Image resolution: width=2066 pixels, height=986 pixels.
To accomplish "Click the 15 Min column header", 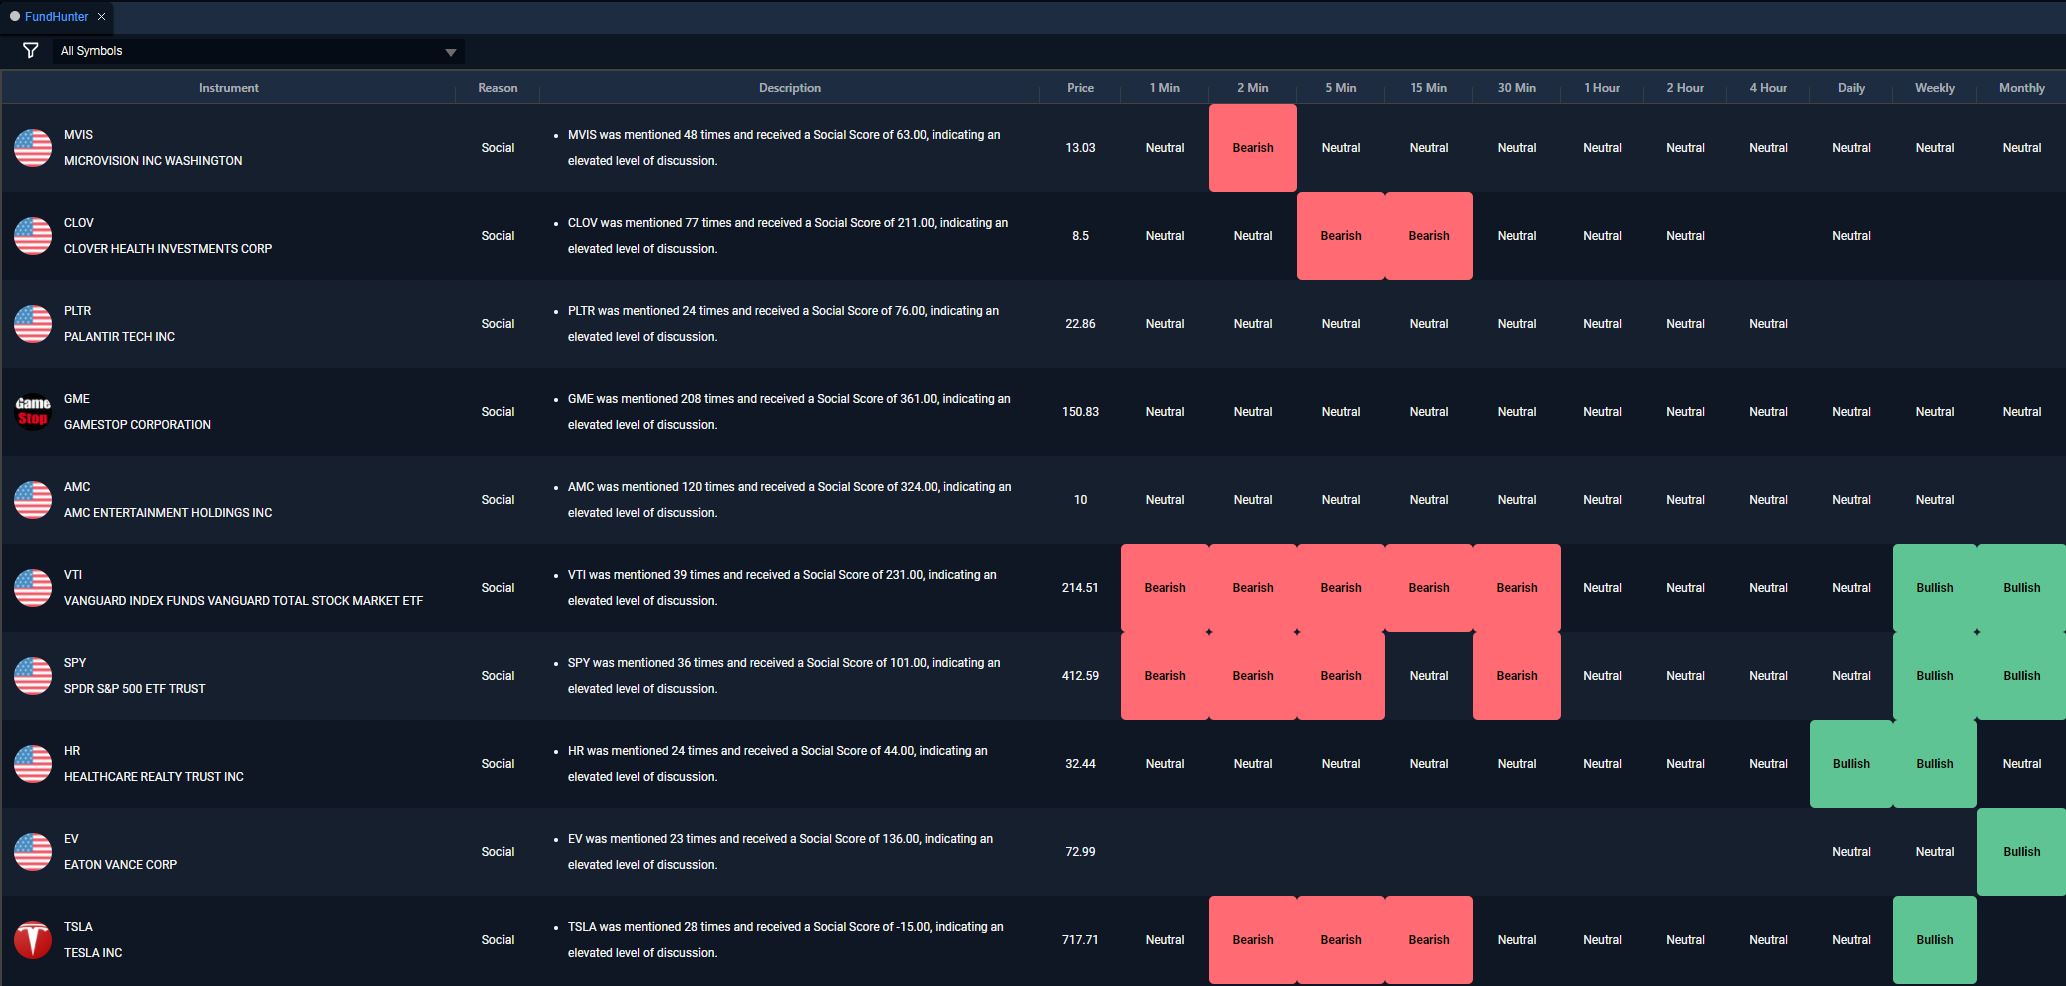I will click(x=1428, y=88).
